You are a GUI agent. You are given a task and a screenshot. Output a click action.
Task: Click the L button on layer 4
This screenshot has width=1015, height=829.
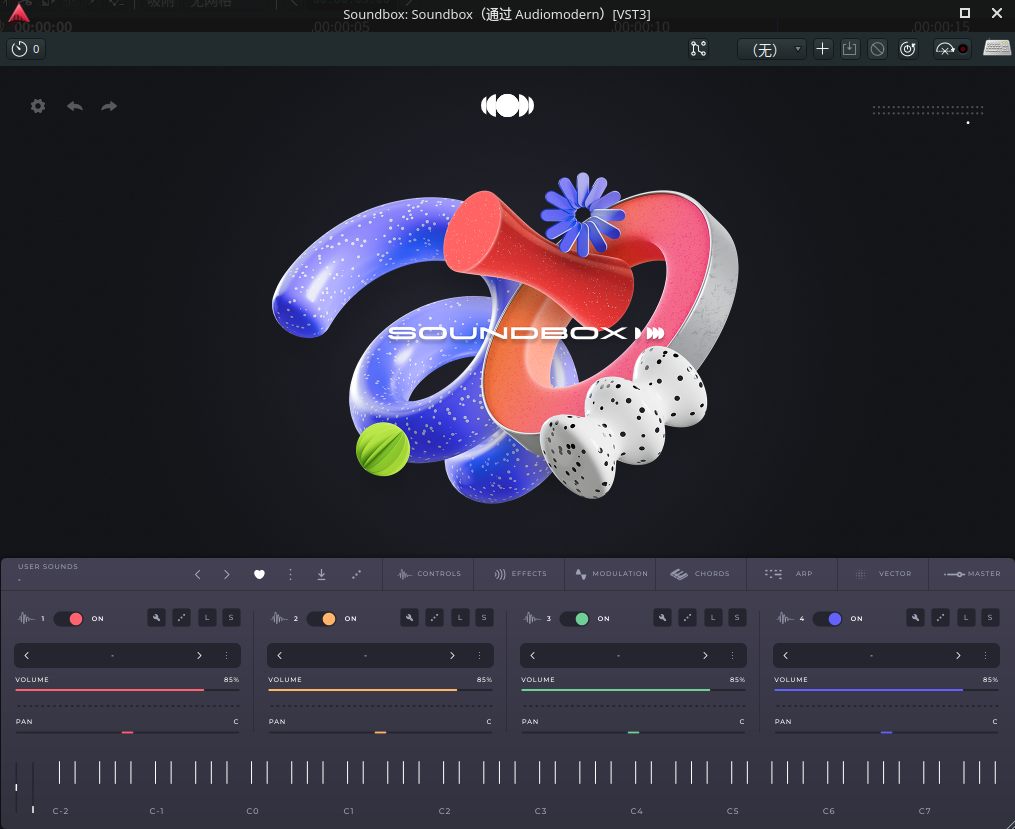pyautogui.click(x=966, y=618)
